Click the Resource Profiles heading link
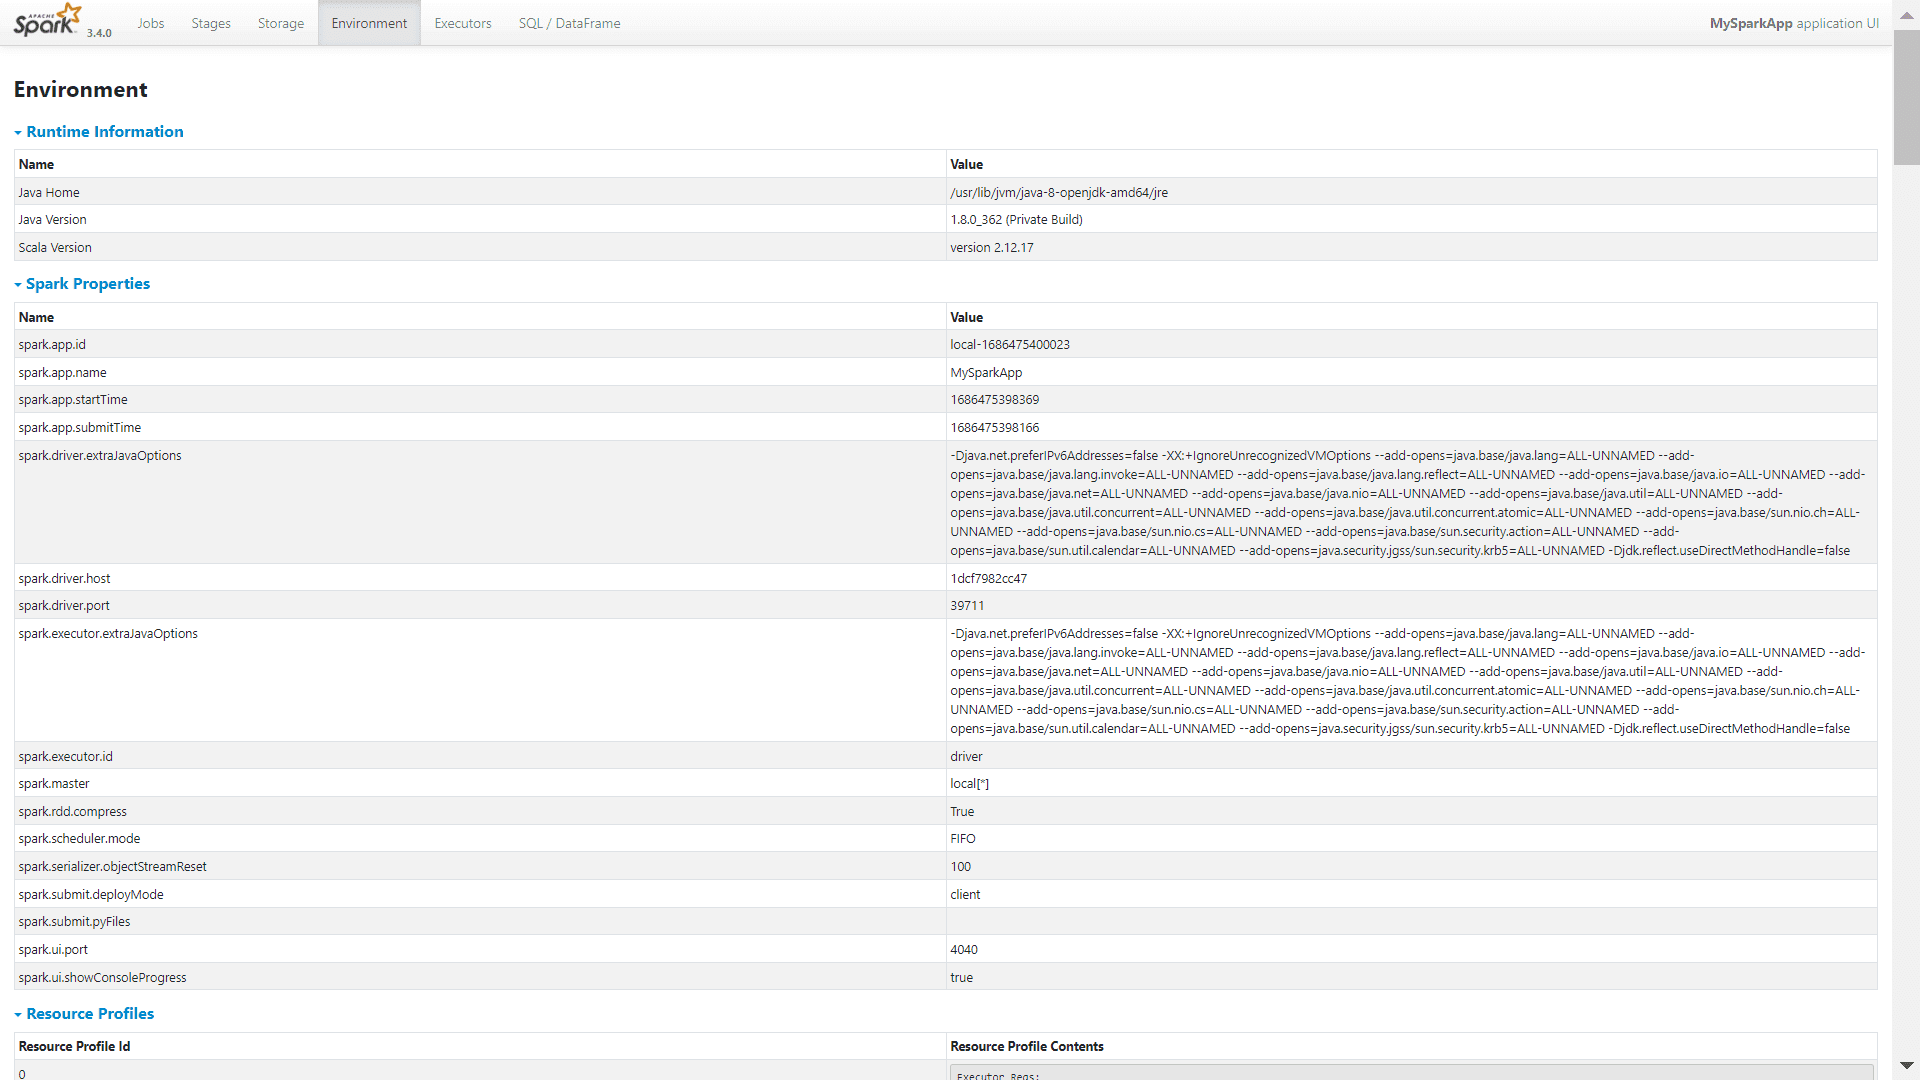 [90, 1014]
